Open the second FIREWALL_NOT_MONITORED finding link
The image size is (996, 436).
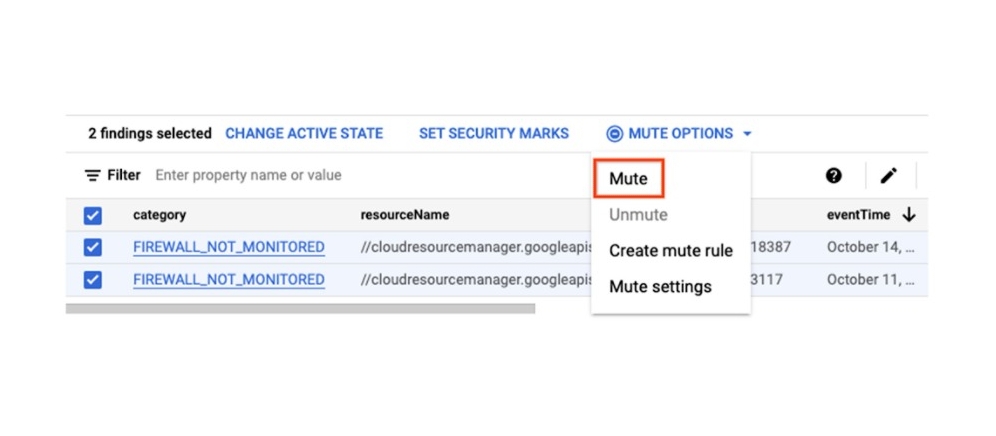[x=228, y=280]
